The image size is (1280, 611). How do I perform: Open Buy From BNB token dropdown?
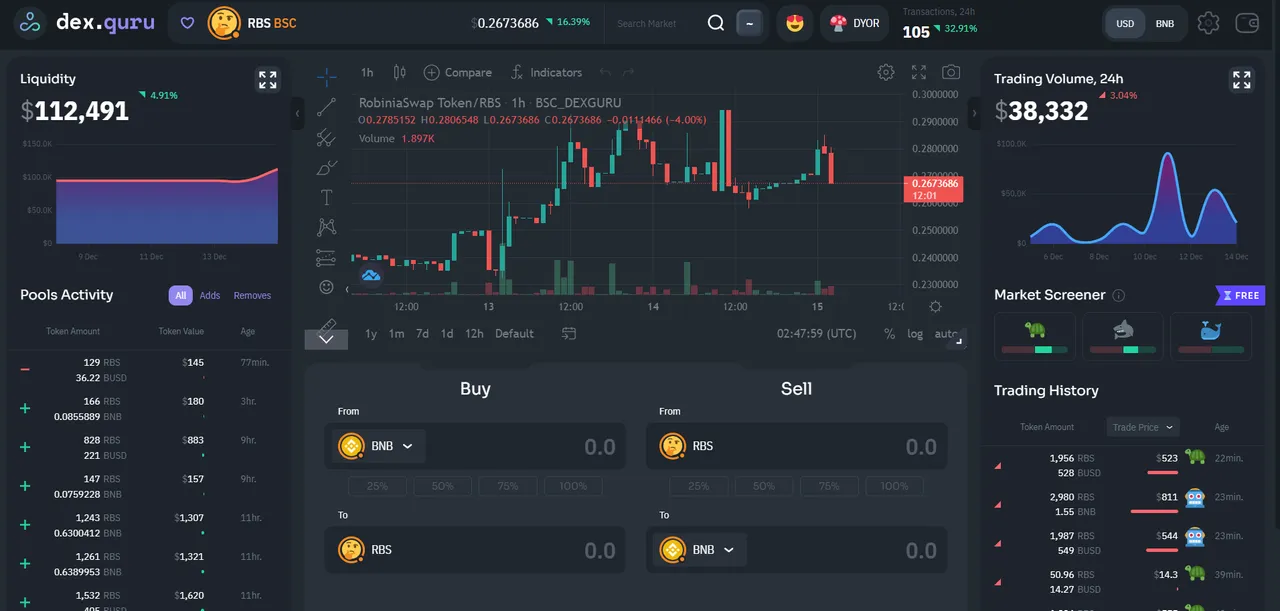(379, 446)
